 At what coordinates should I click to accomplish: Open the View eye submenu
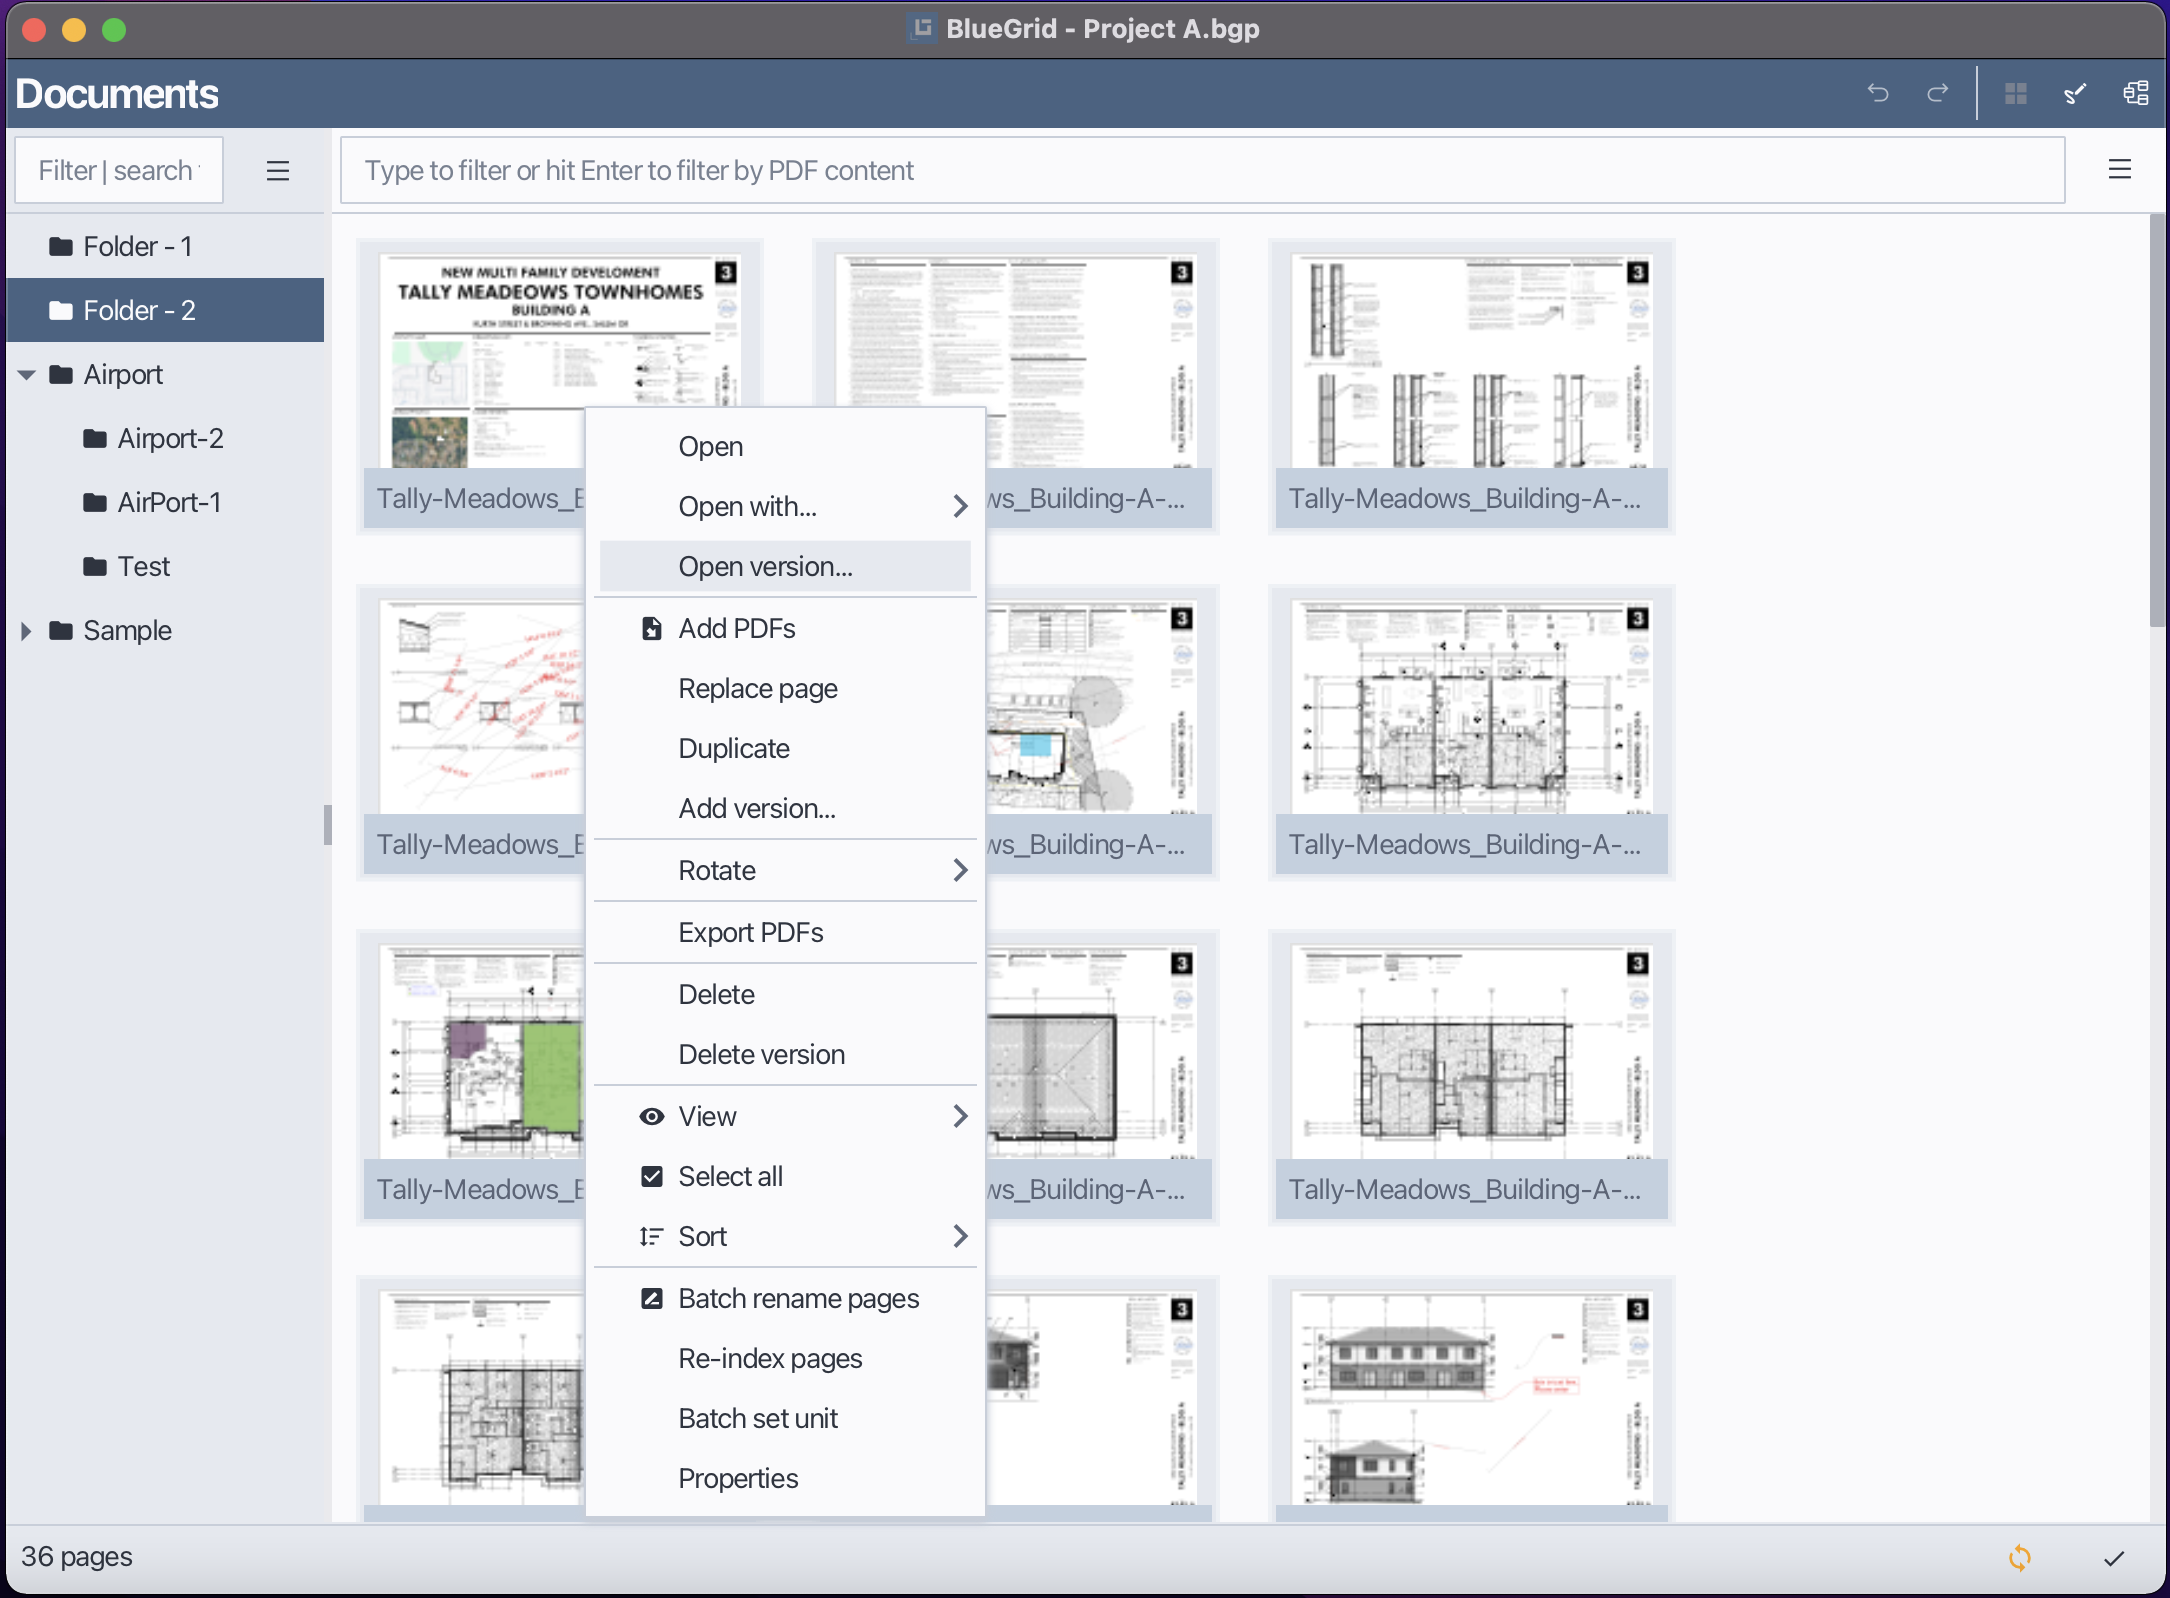[x=706, y=1116]
